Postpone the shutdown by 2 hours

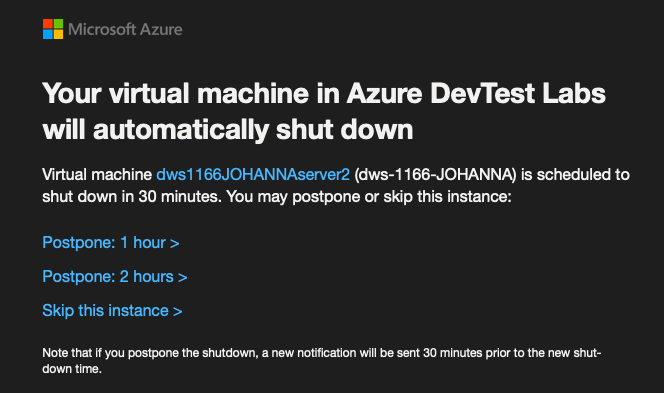[x=115, y=277]
